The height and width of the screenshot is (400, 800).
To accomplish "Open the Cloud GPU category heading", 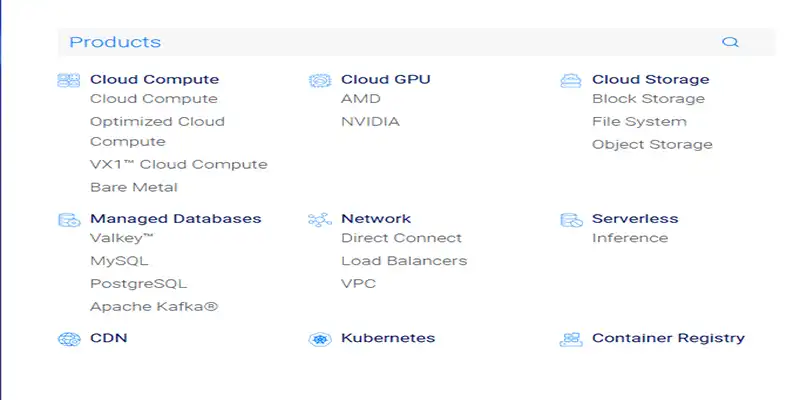I will (386, 79).
